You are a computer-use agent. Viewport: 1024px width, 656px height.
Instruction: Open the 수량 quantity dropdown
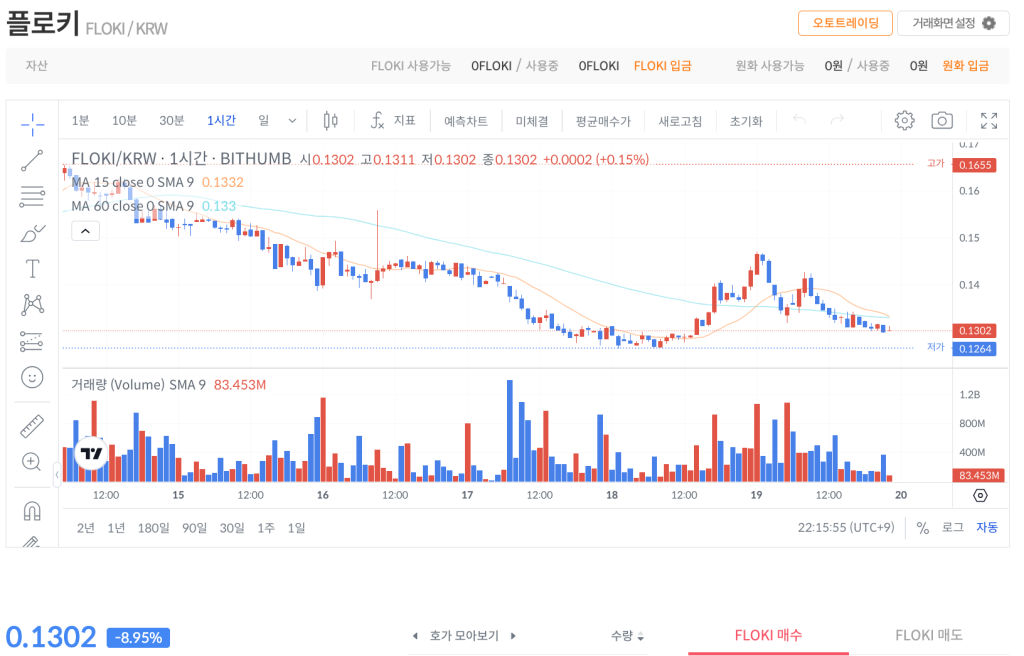(628, 636)
